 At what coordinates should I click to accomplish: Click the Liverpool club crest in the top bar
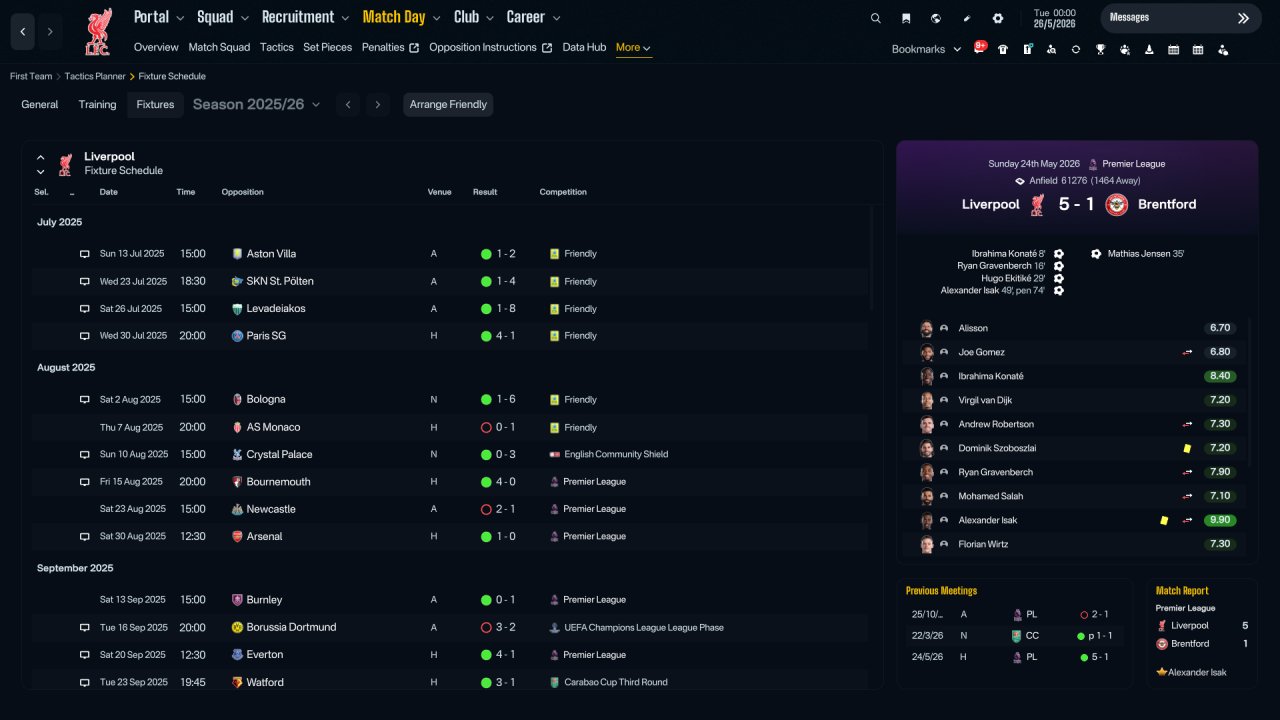98,32
